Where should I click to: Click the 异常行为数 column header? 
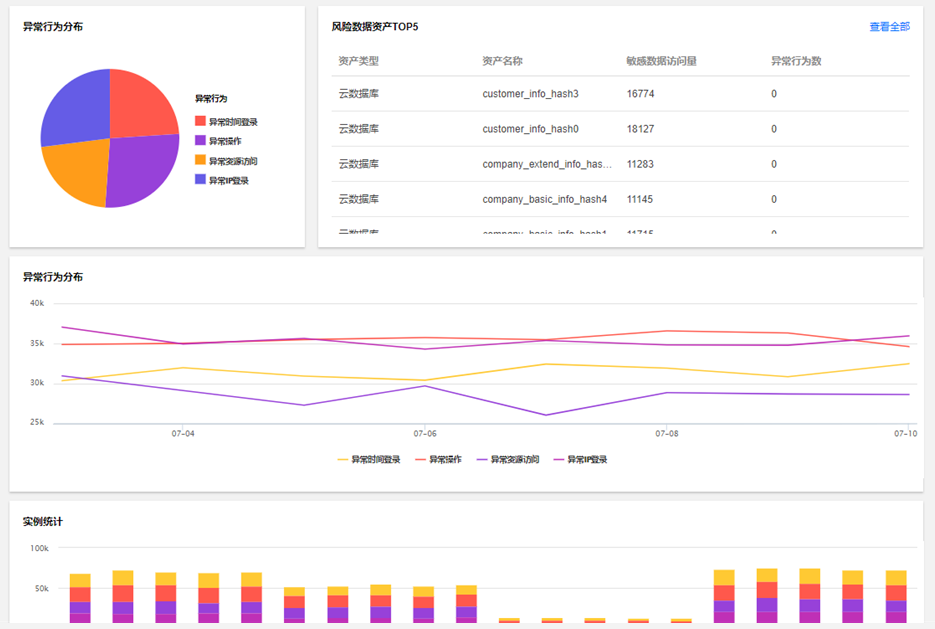796,61
